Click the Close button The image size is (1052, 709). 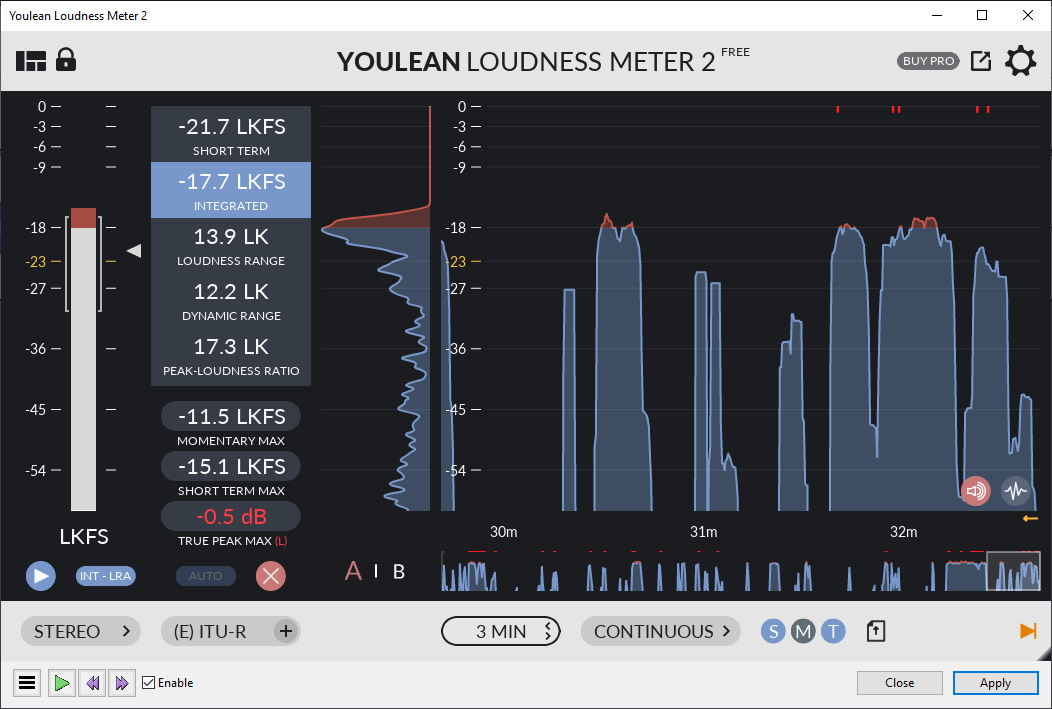pos(900,683)
